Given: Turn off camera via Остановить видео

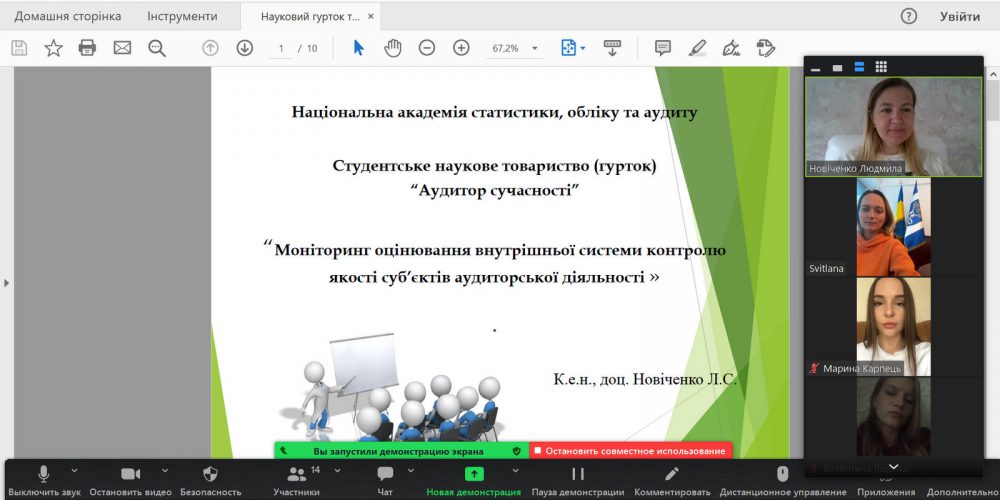Looking at the screenshot, I should point(130,480).
